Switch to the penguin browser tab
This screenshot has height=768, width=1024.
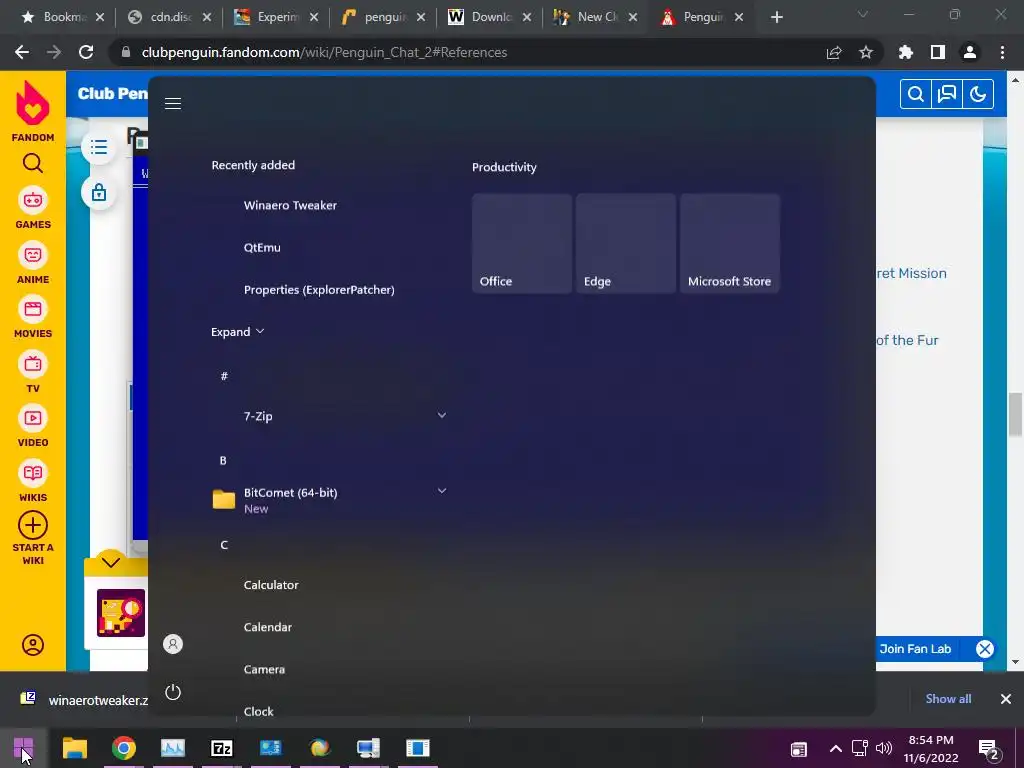click(x=383, y=17)
